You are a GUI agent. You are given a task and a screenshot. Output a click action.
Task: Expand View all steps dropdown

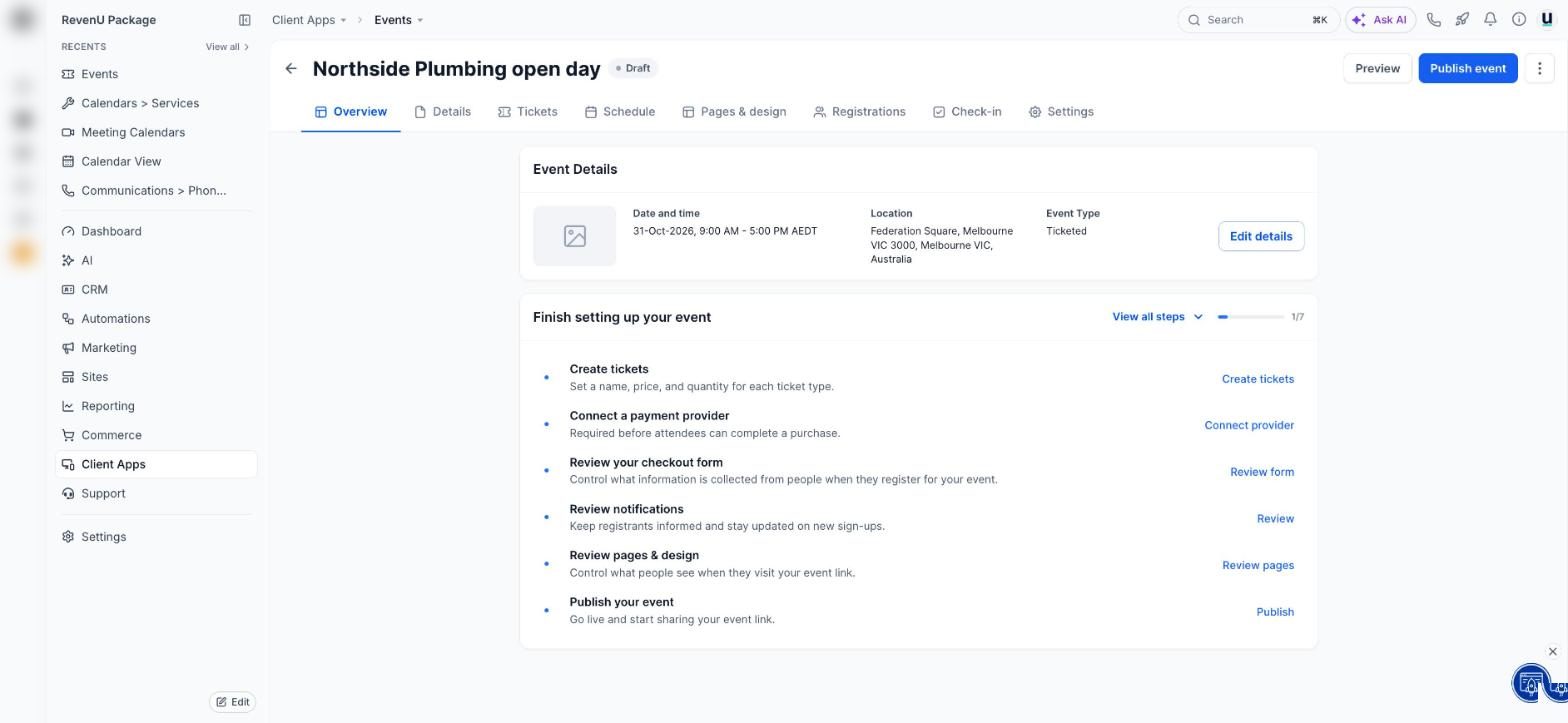(x=1157, y=317)
